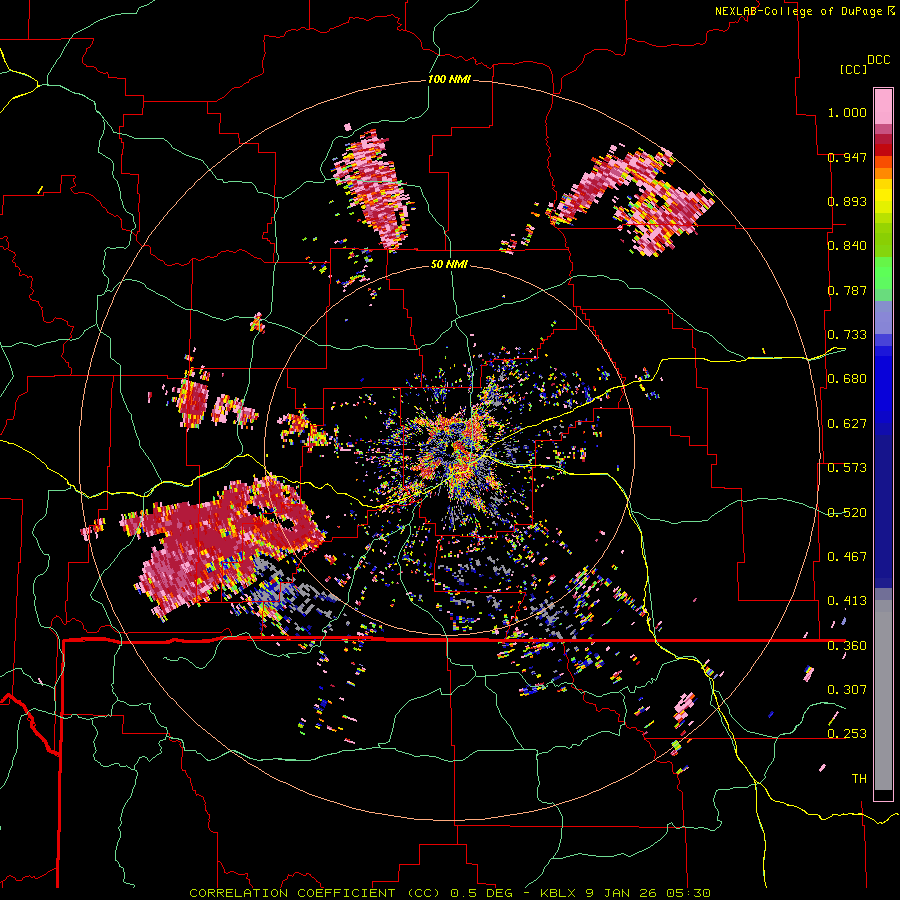Select the 0.307 scale value
The height and width of the screenshot is (900, 900).
(x=847, y=690)
